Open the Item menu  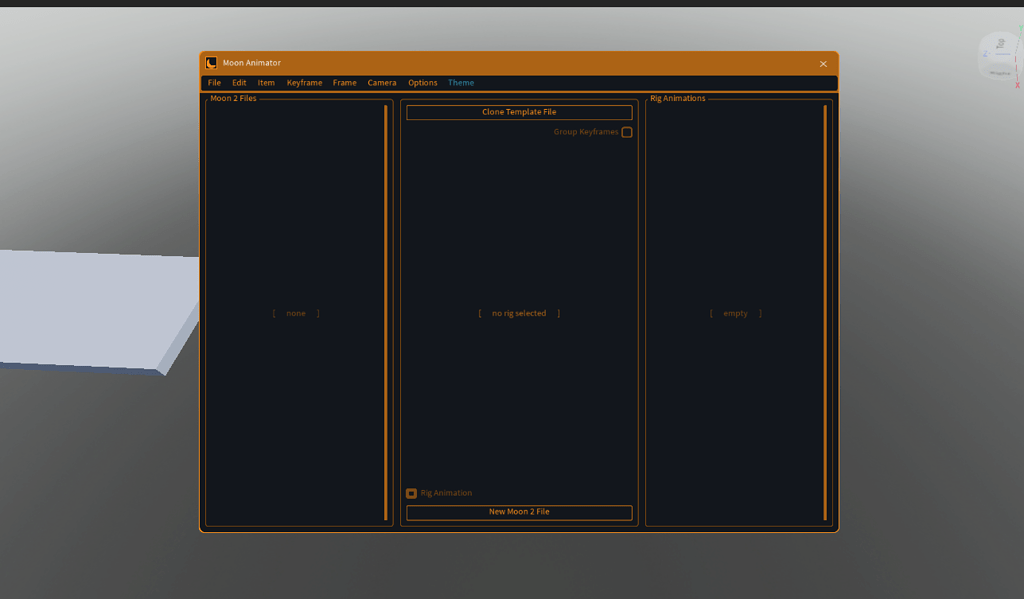click(265, 82)
